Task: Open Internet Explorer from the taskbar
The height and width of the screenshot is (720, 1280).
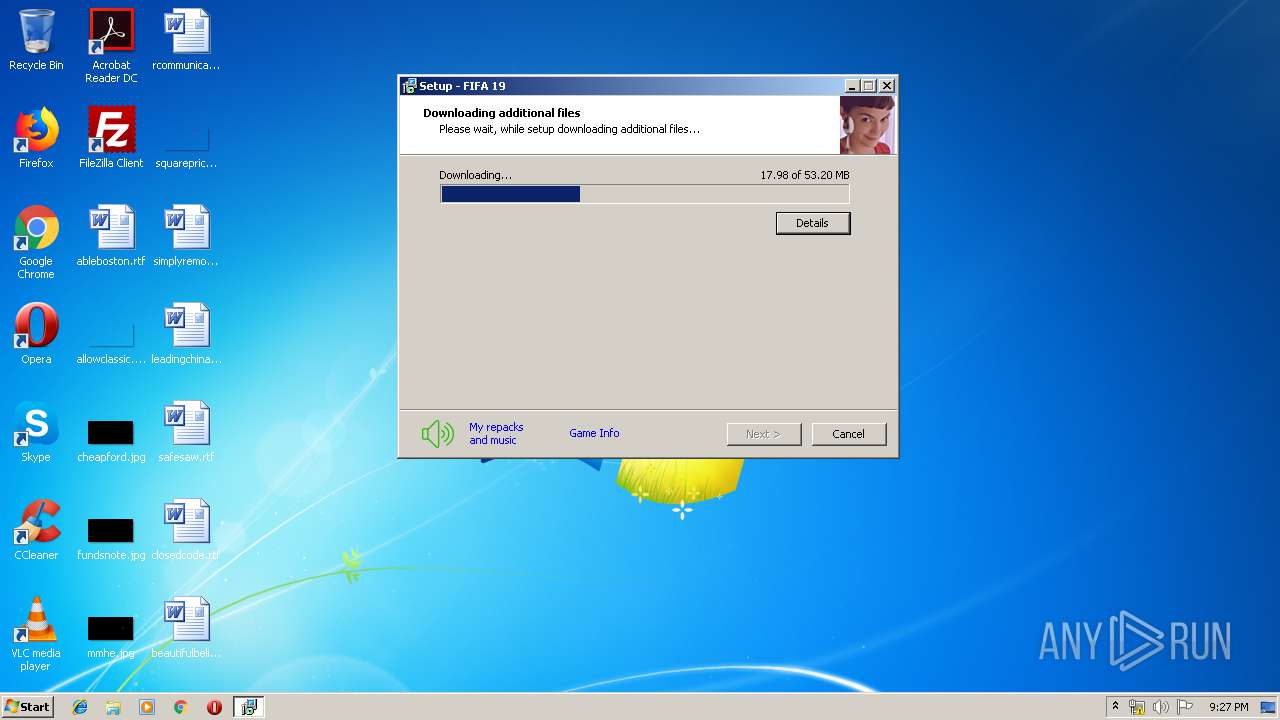Action: 80,707
